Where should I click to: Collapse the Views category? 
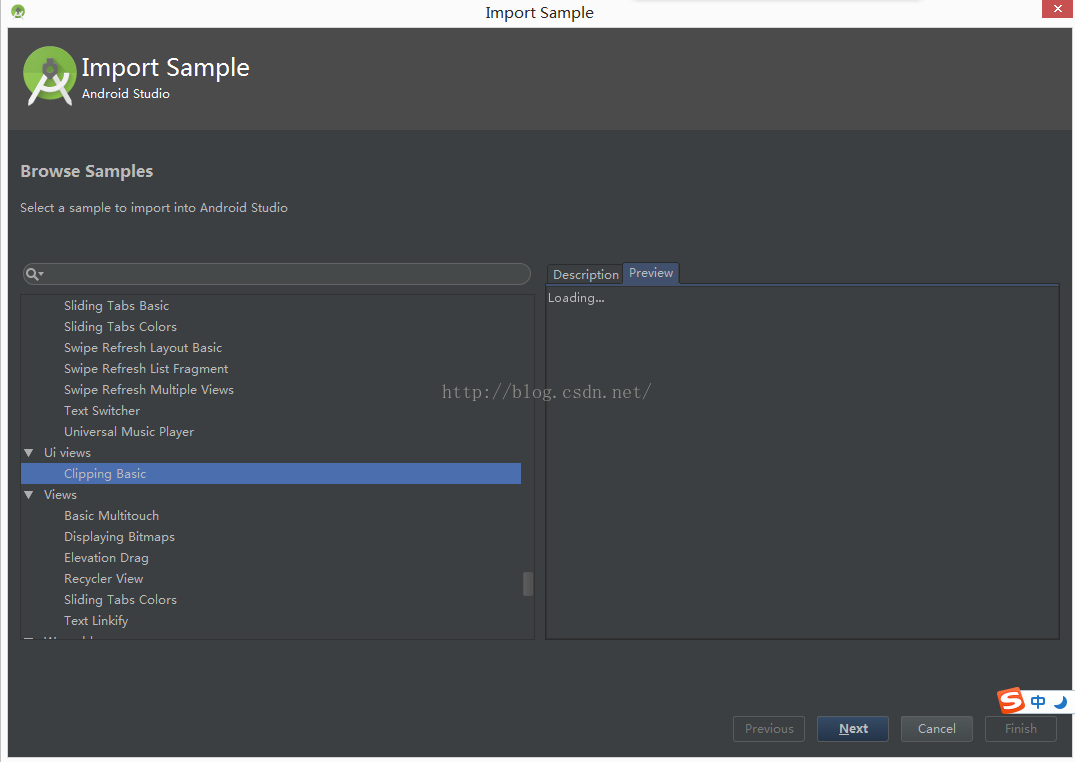click(29, 495)
